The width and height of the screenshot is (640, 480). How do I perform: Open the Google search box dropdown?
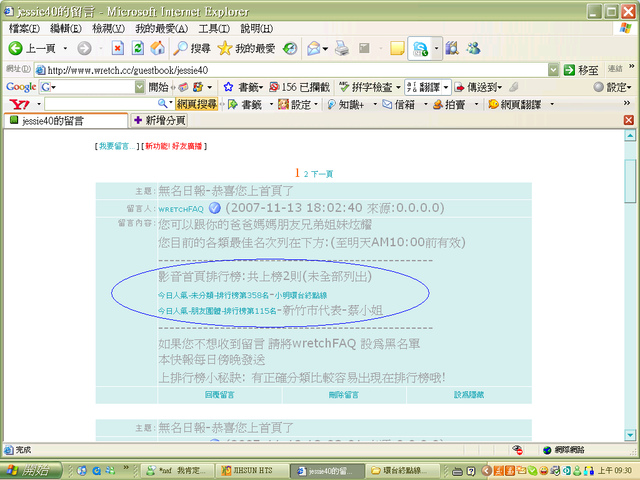point(140,87)
